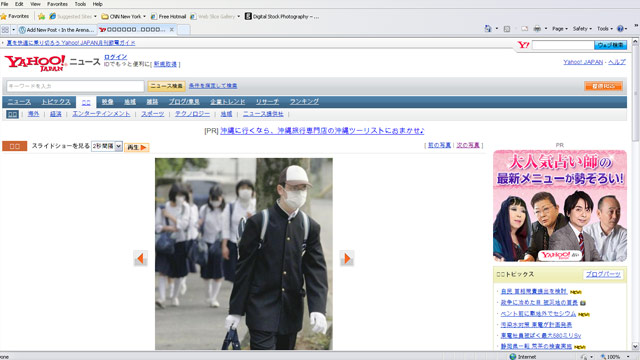Open the Okinawa travel PR link

point(322,131)
